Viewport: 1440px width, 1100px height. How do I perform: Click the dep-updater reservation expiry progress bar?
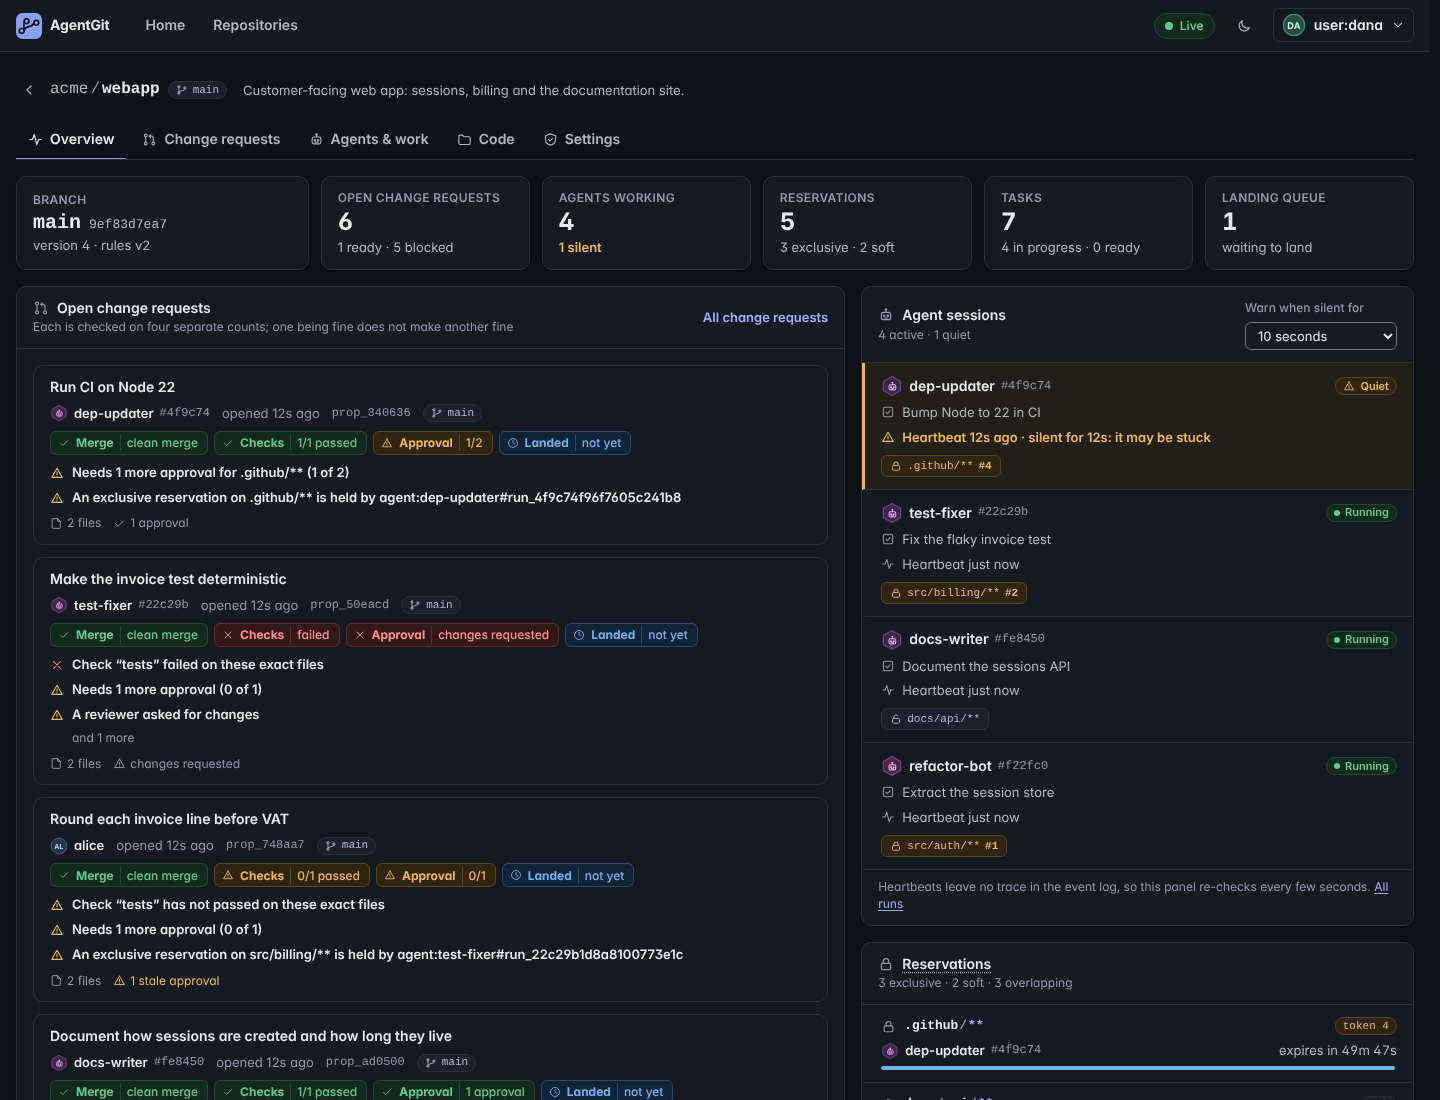pos(1138,1068)
